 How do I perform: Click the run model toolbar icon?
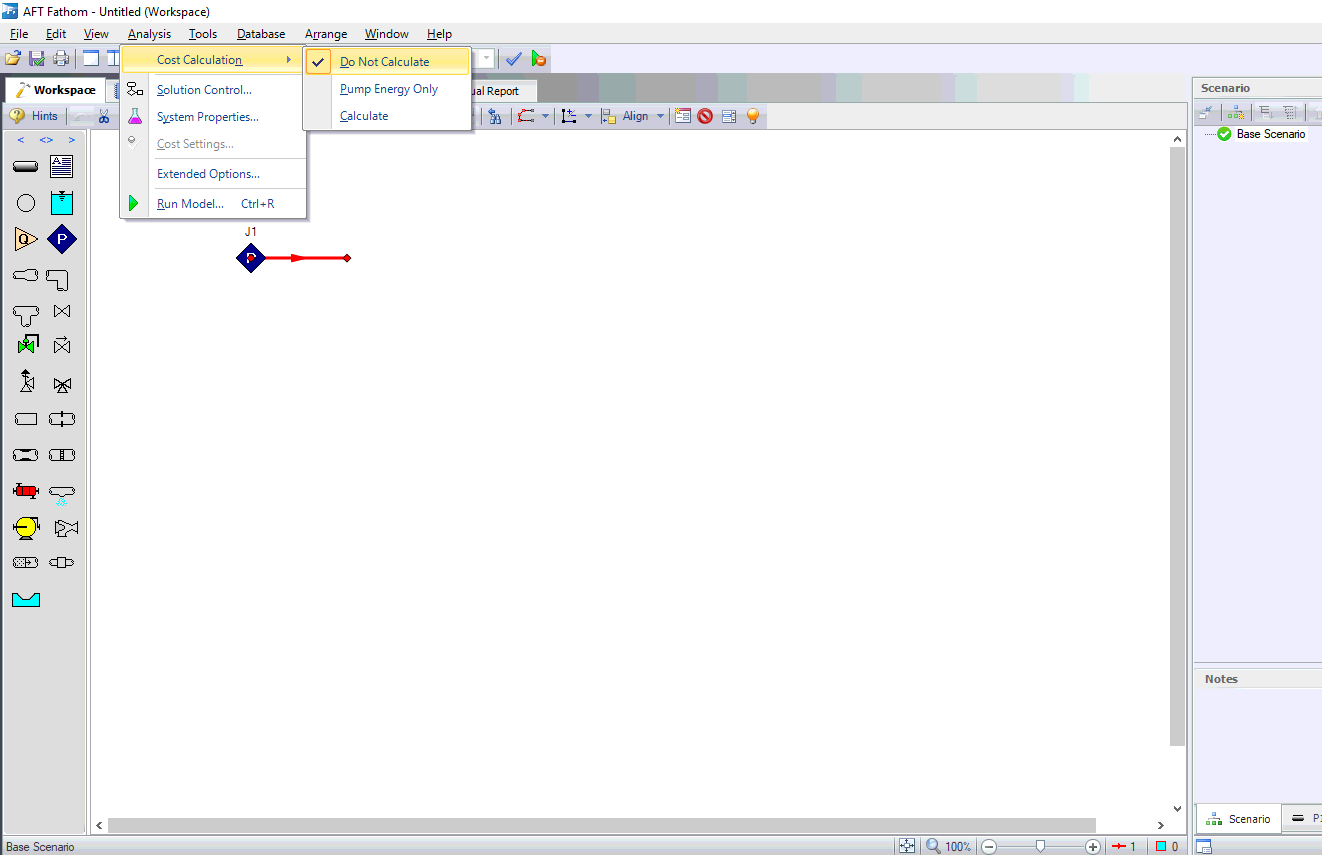point(539,59)
